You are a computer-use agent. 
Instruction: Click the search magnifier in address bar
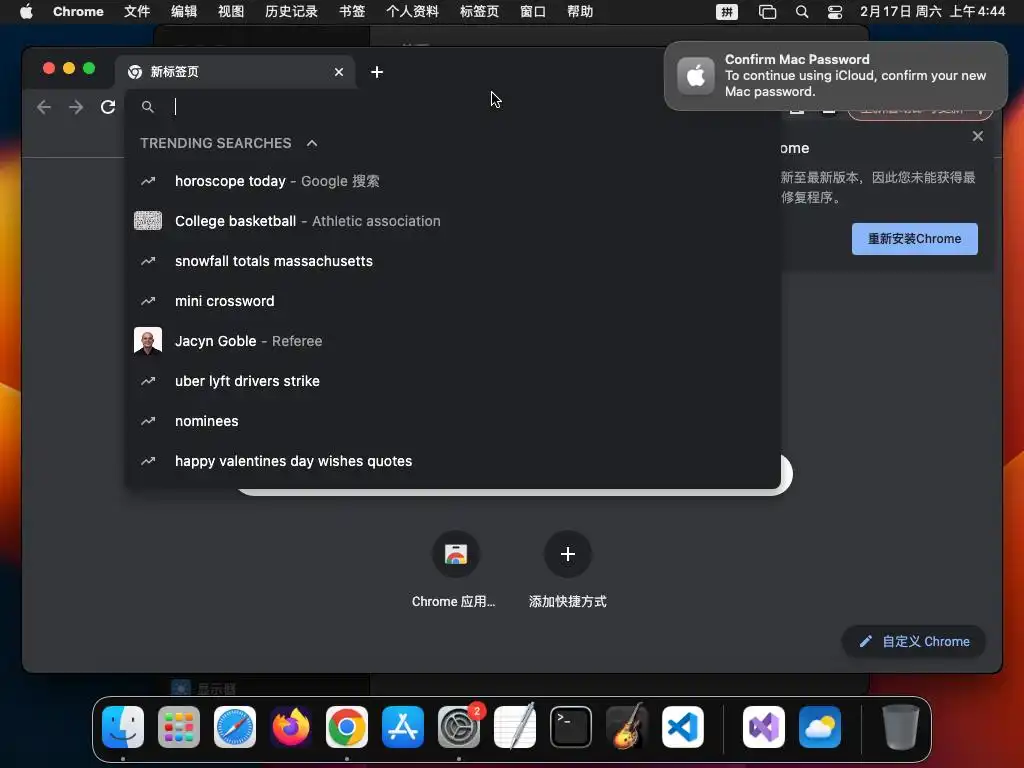[x=148, y=106]
